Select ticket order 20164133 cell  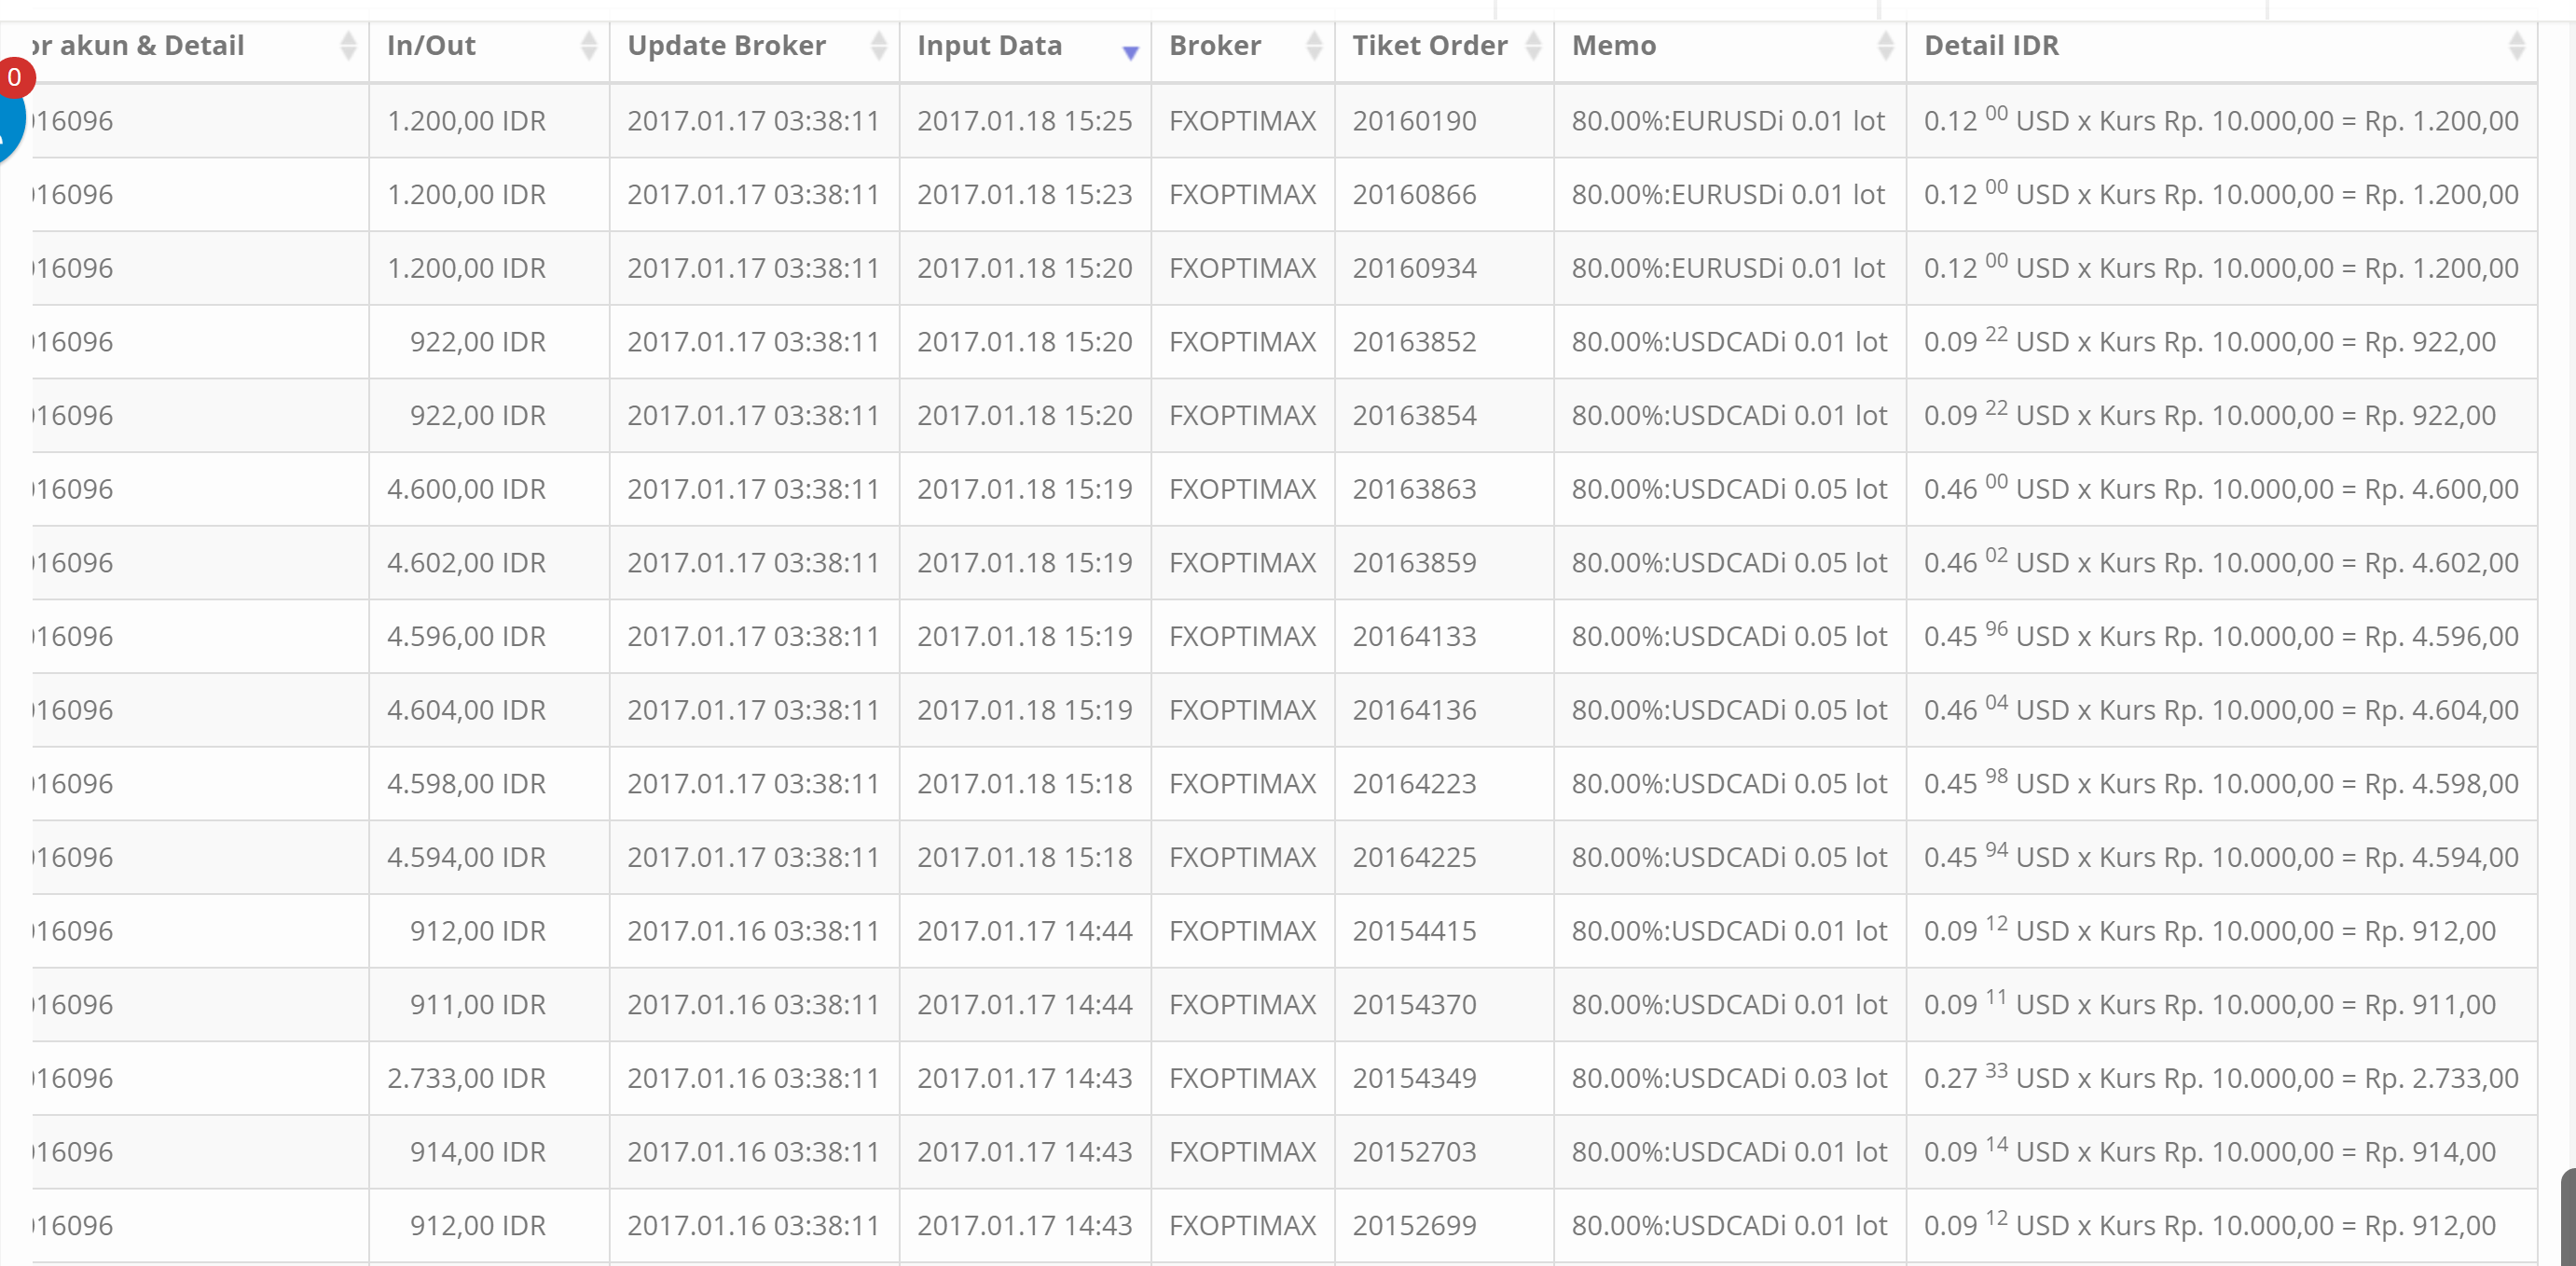click(1445, 636)
